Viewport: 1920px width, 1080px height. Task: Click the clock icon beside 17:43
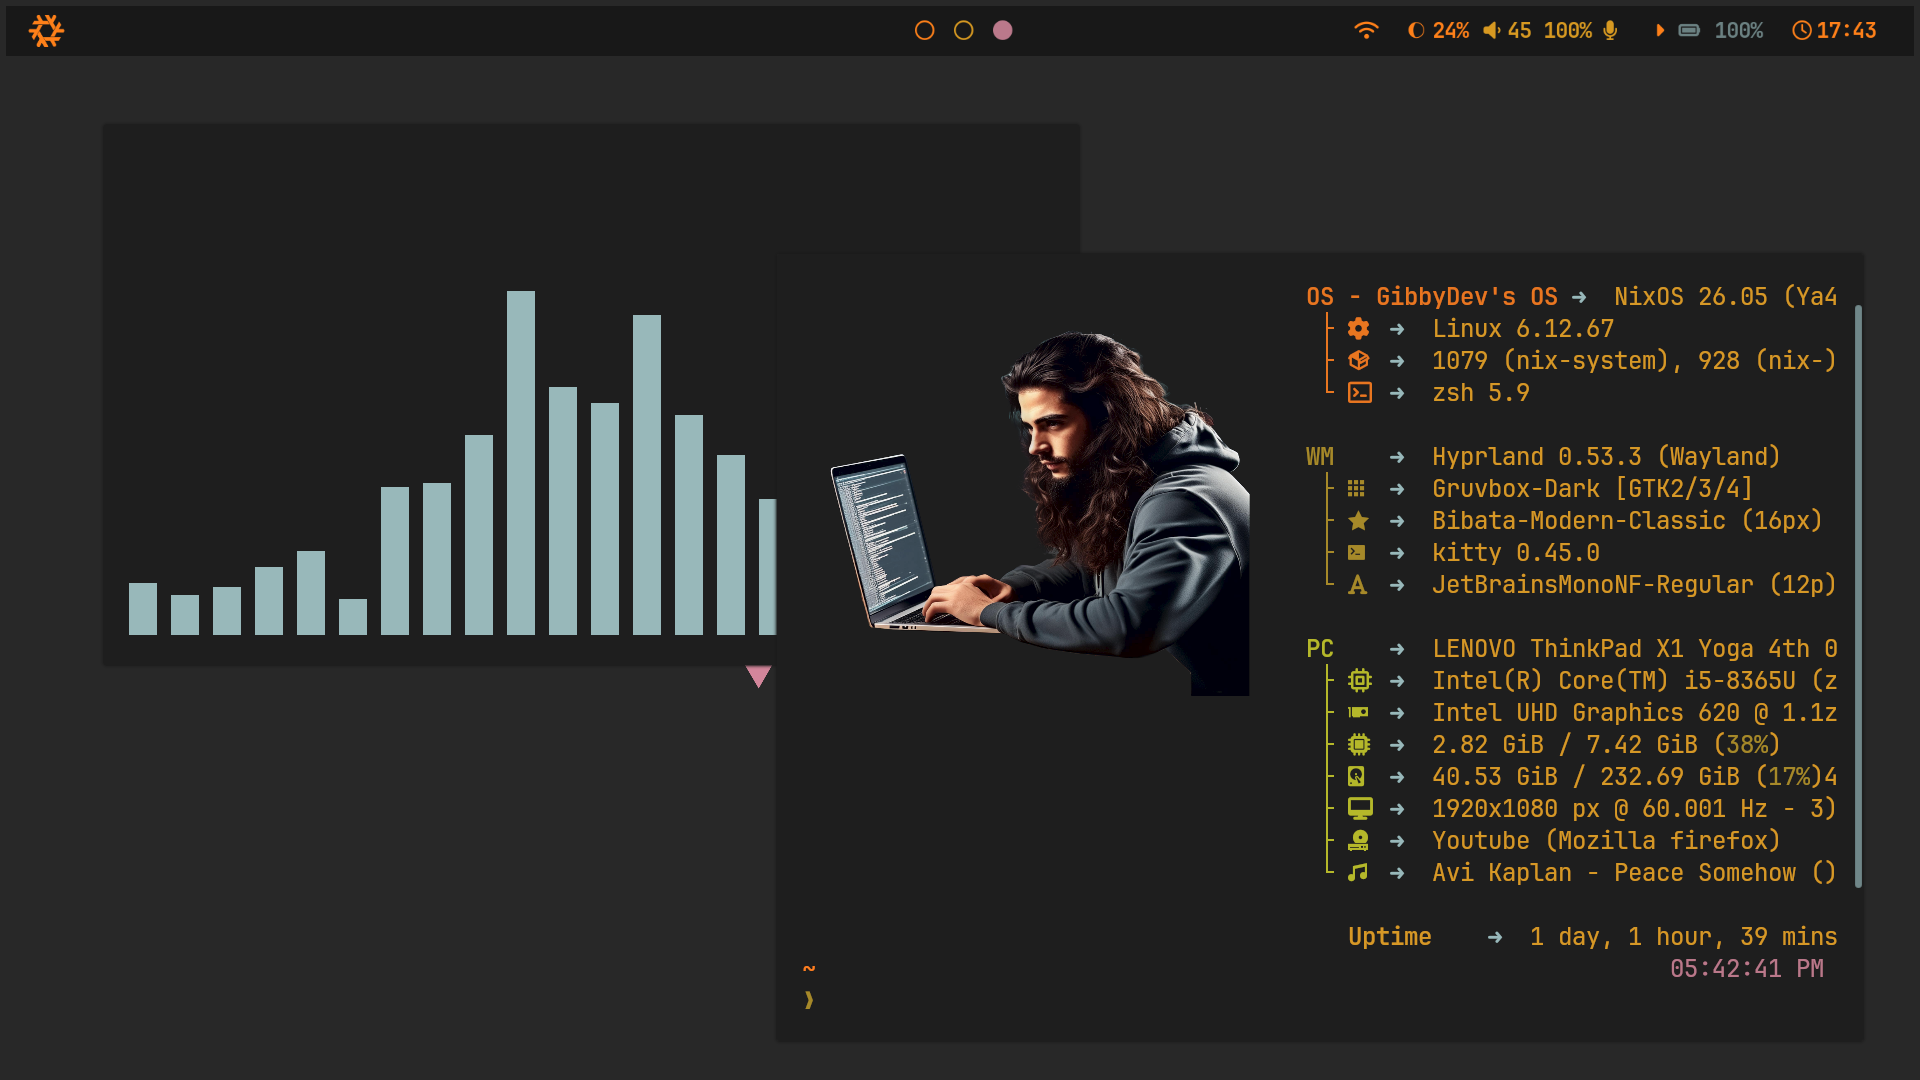pyautogui.click(x=1801, y=31)
